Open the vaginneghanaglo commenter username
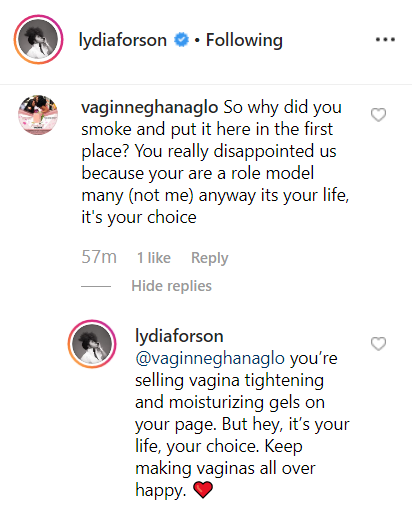Screen dimensions: 412x506 coord(150,107)
